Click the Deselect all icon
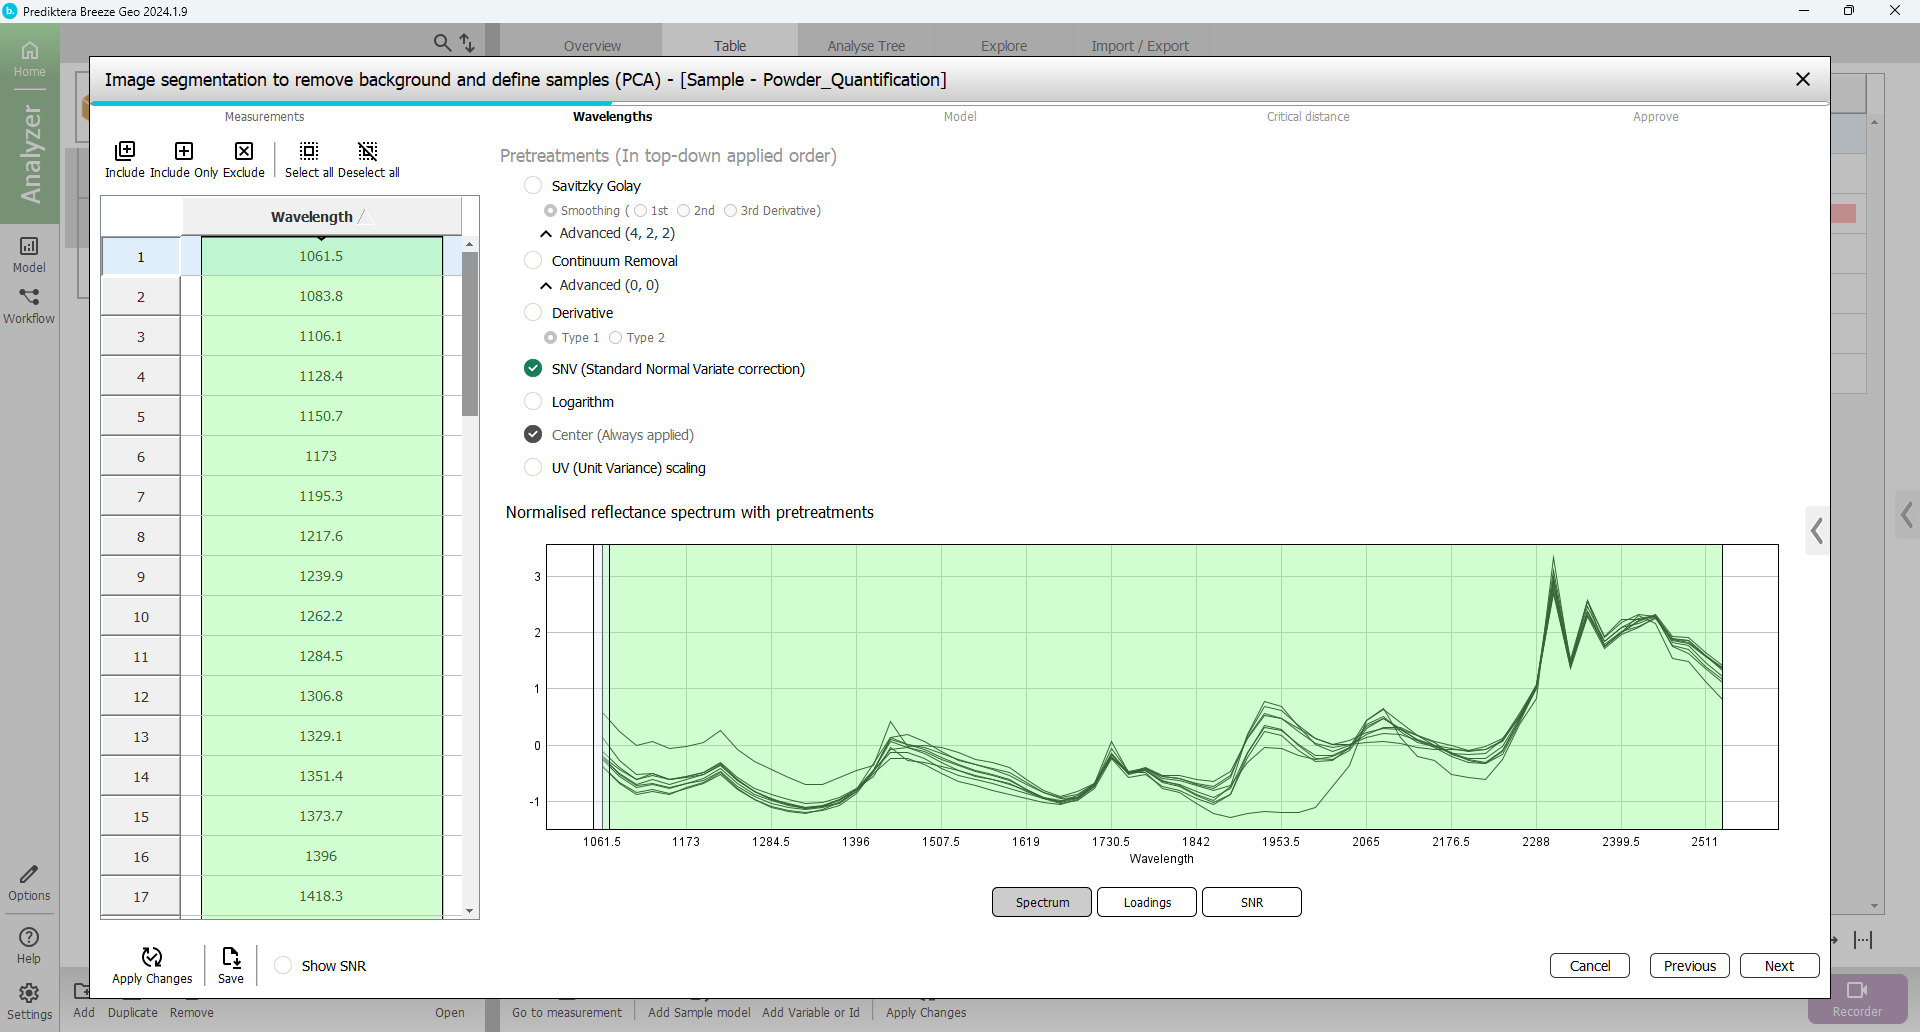 coord(368,152)
